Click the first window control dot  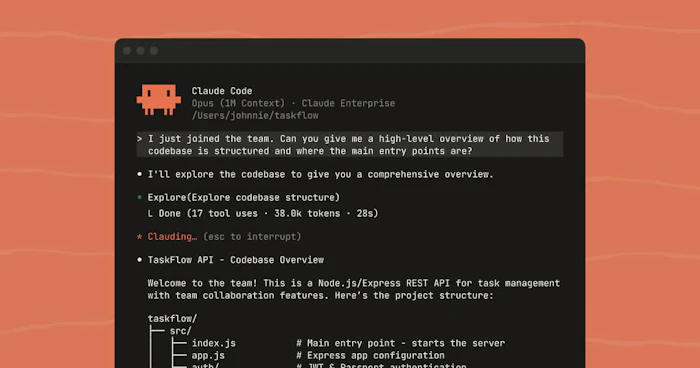point(127,51)
